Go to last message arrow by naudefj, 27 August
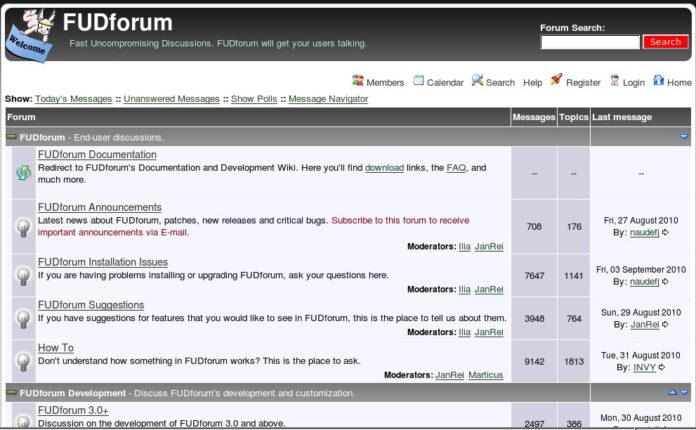The image size is (696, 430). tap(665, 232)
